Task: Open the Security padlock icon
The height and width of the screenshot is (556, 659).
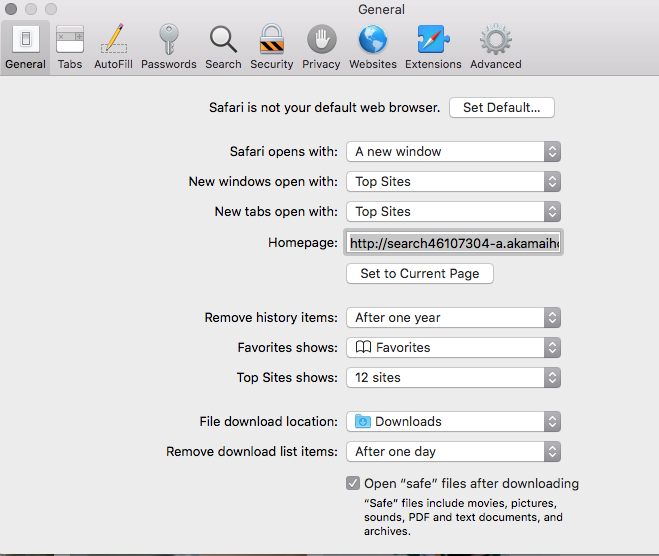Action: tap(272, 39)
